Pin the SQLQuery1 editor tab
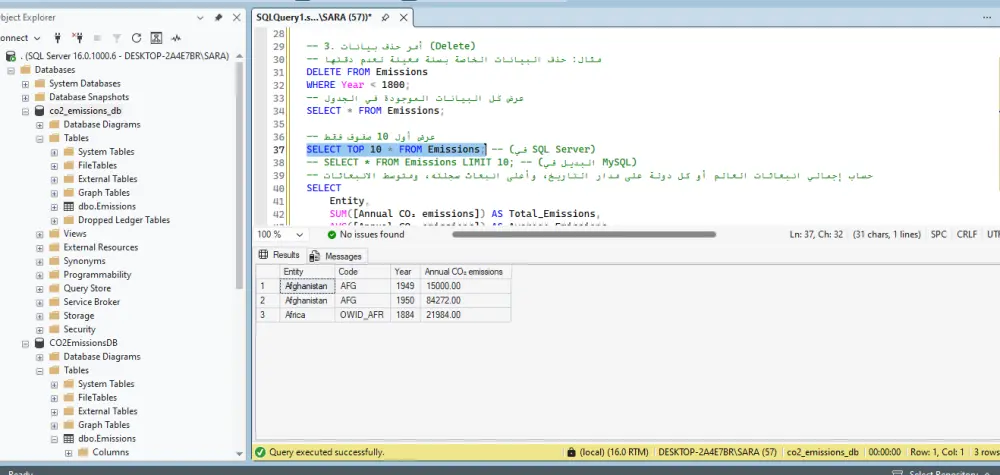This screenshot has width=1000, height=475. (386, 18)
